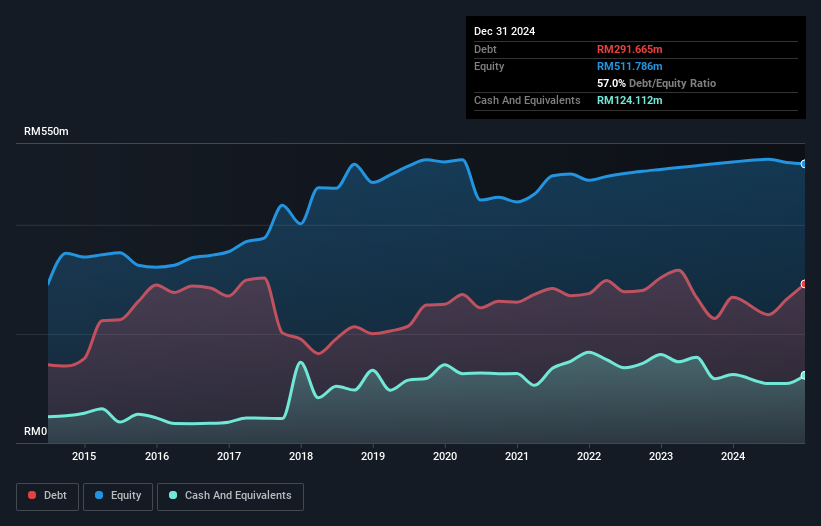Click the 2022 x-axis label

click(589, 456)
